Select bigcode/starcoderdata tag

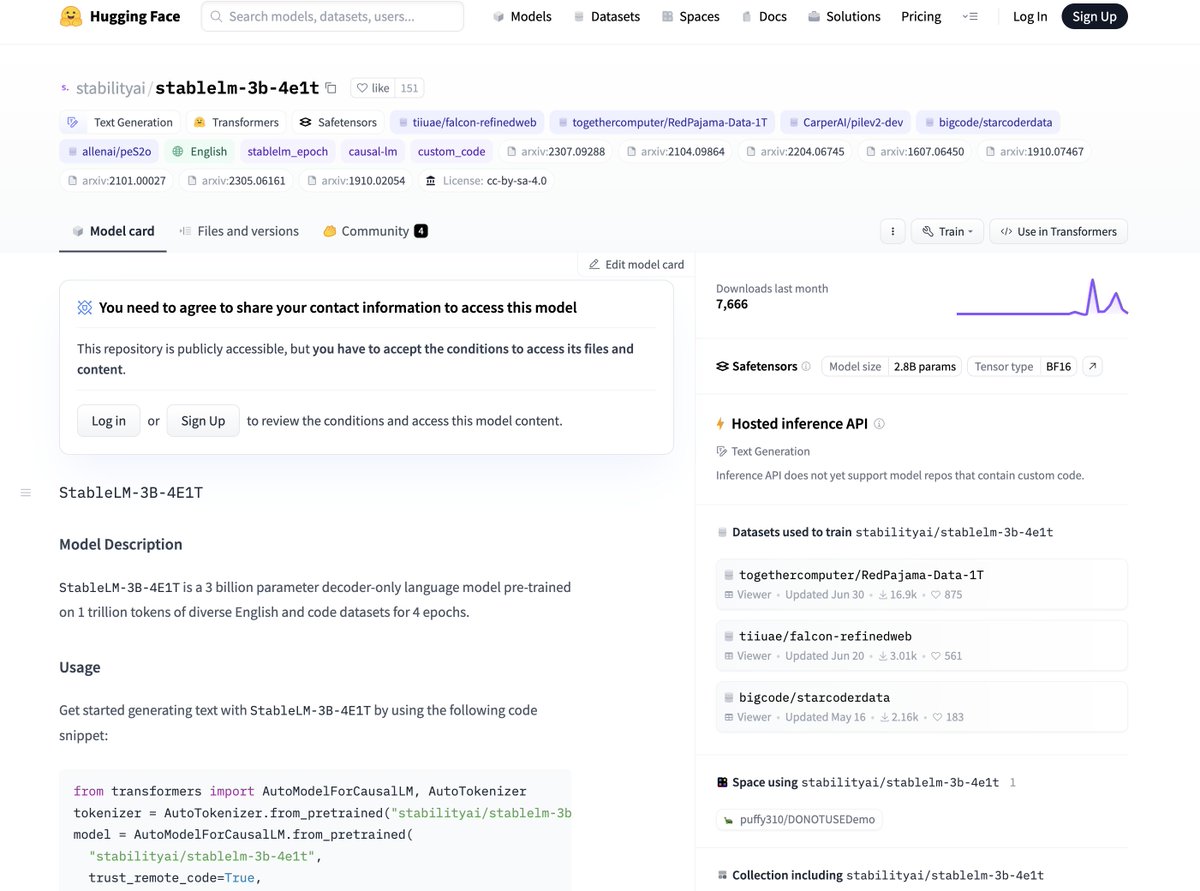(988, 122)
